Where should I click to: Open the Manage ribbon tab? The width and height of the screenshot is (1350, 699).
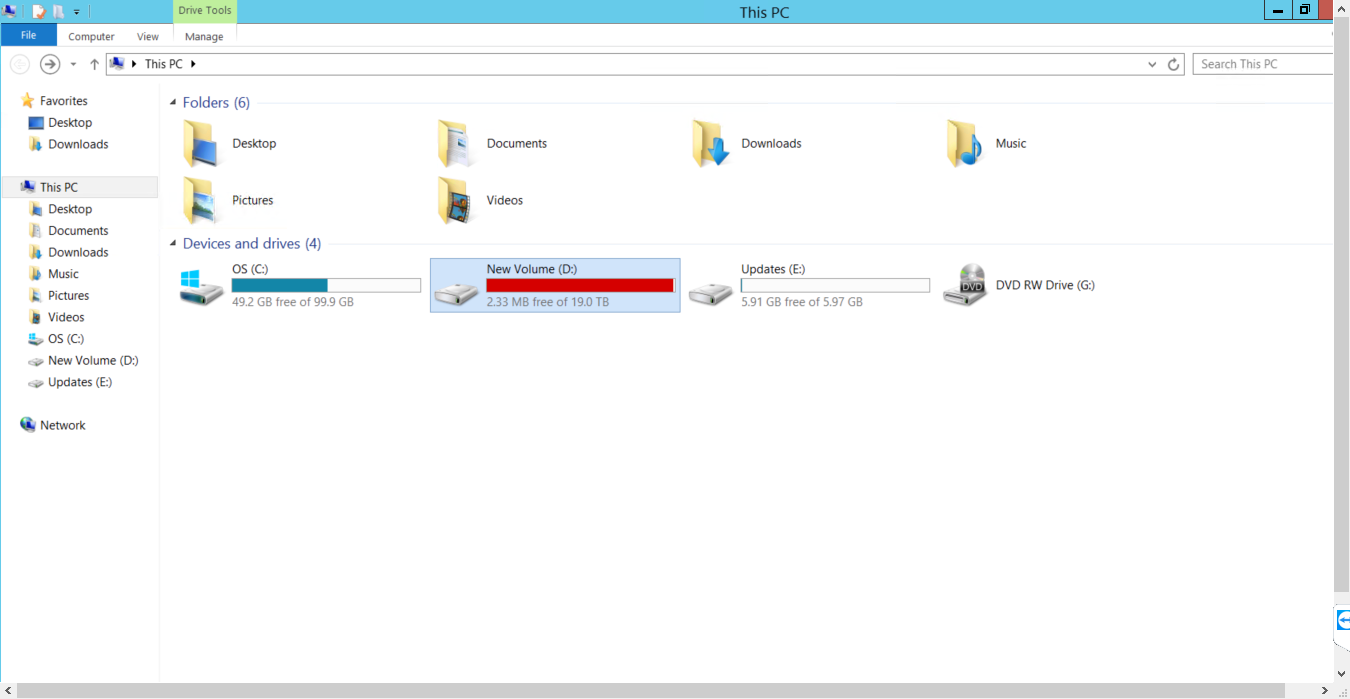coord(204,36)
